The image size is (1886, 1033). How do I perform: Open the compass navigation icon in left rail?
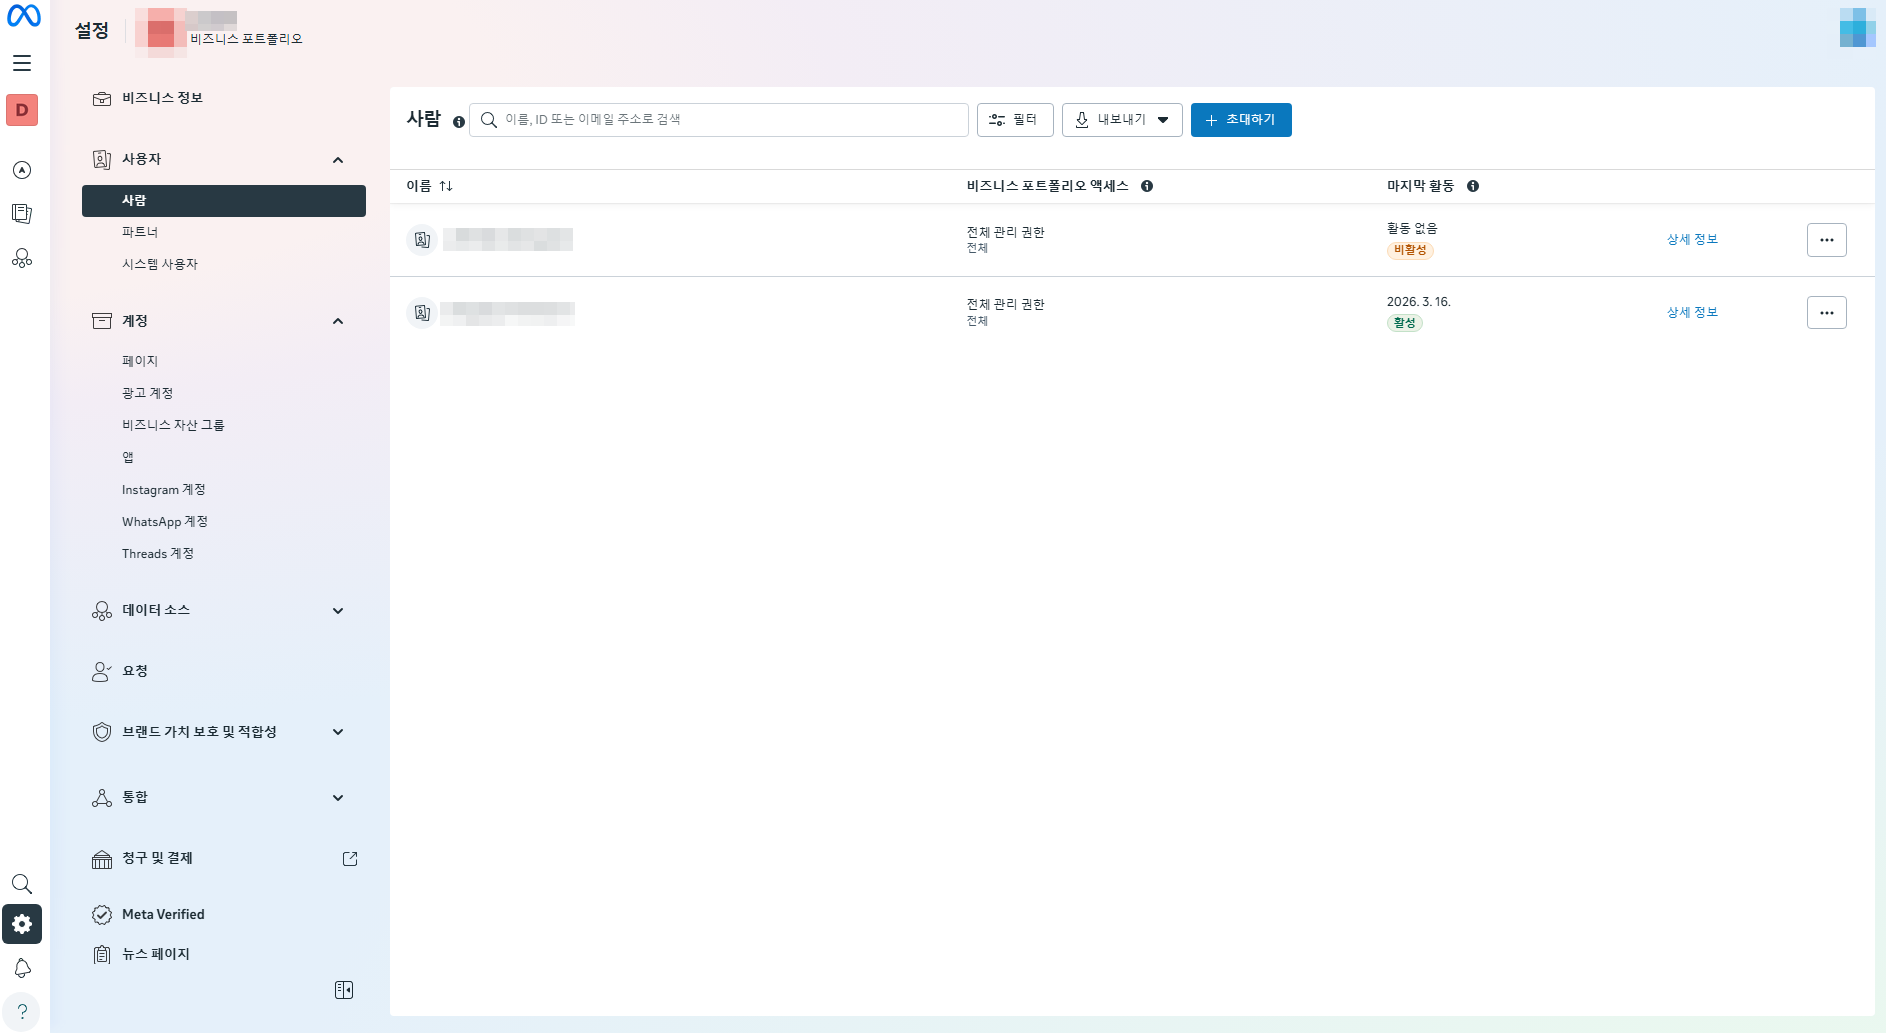(x=22, y=170)
